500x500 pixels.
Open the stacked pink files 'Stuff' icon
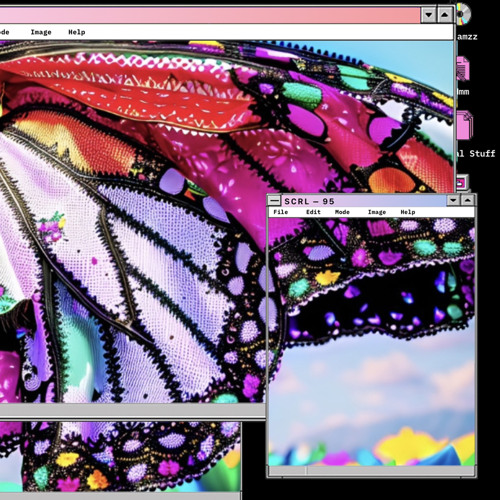[x=465, y=125]
